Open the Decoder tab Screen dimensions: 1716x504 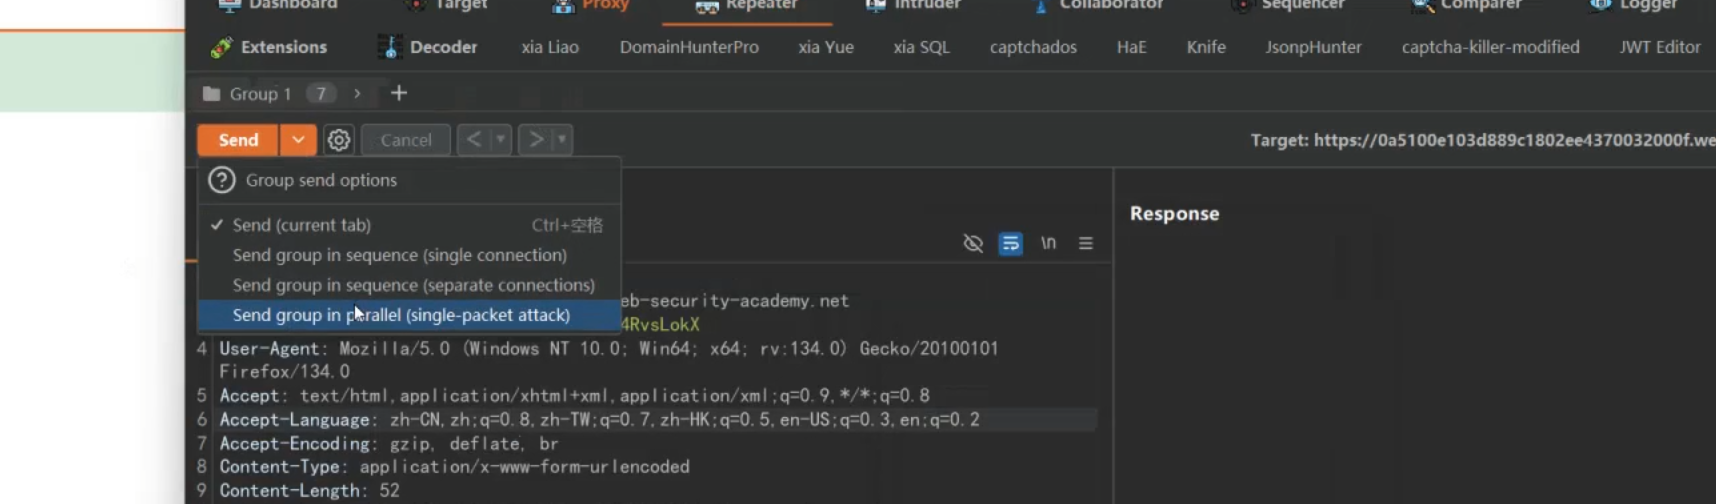click(427, 47)
